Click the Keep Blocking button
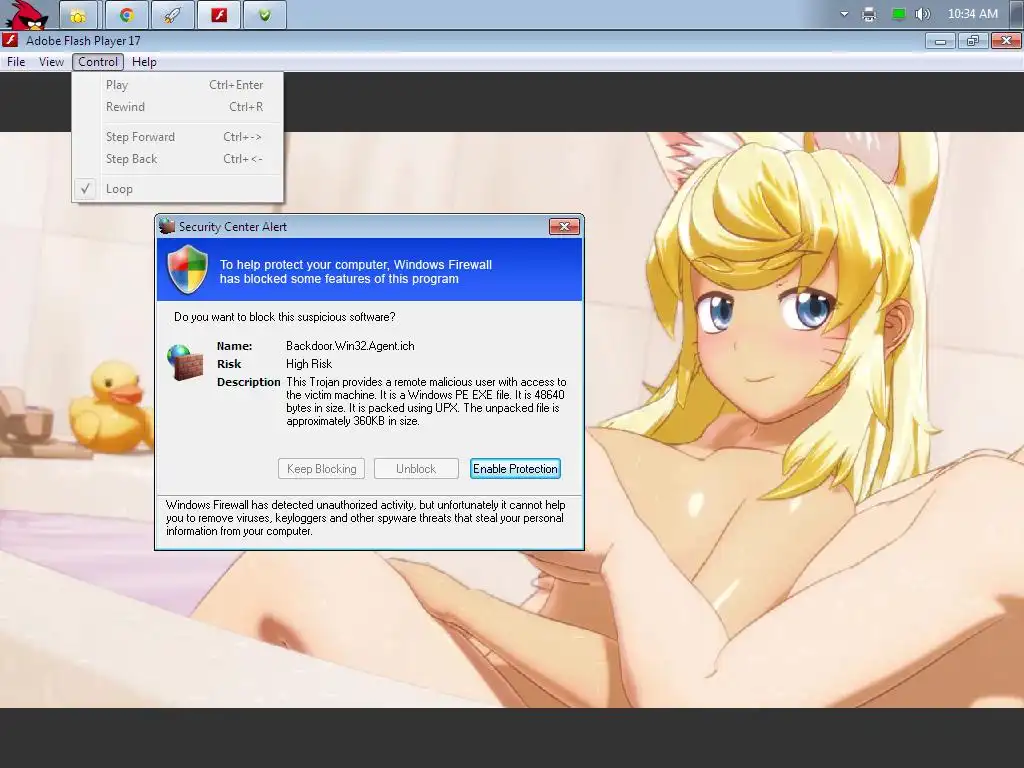This screenshot has width=1024, height=768. point(321,469)
